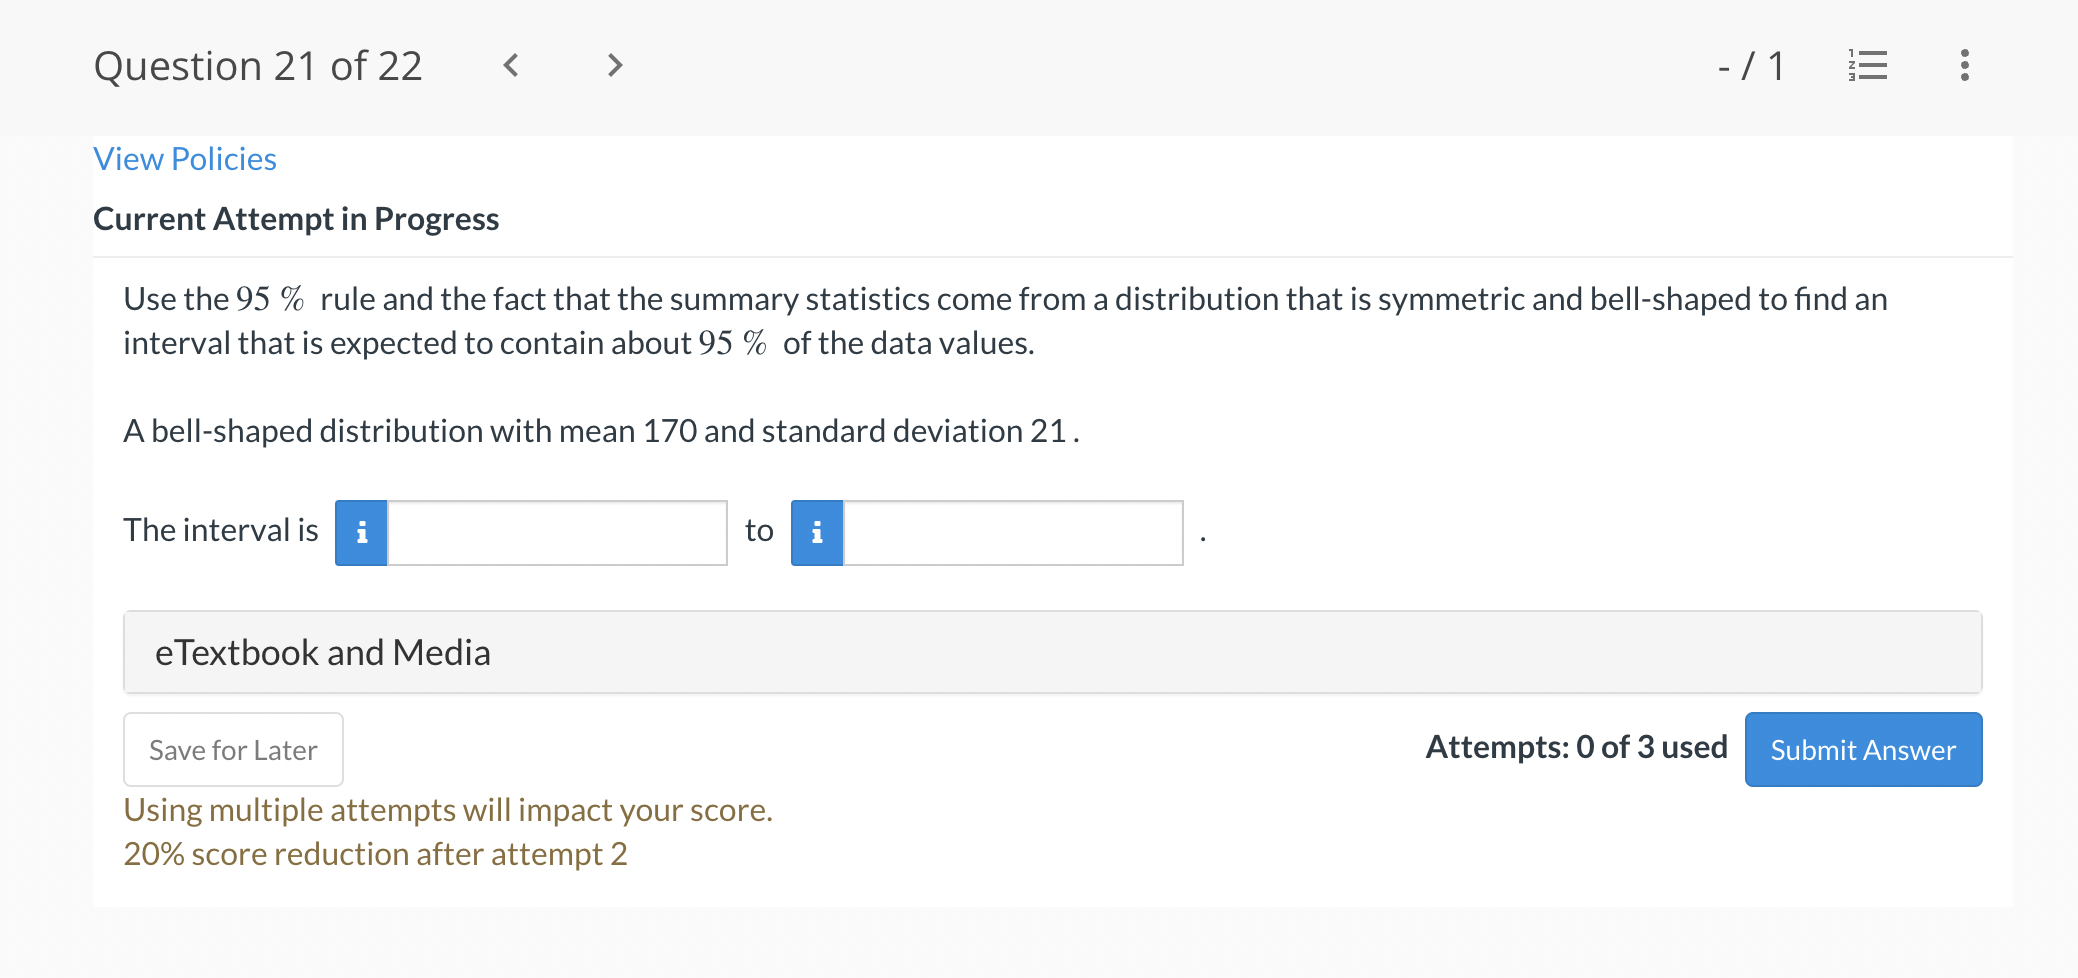Click the Current Attempt in Progress heading
2078x978 pixels.
coord(296,219)
